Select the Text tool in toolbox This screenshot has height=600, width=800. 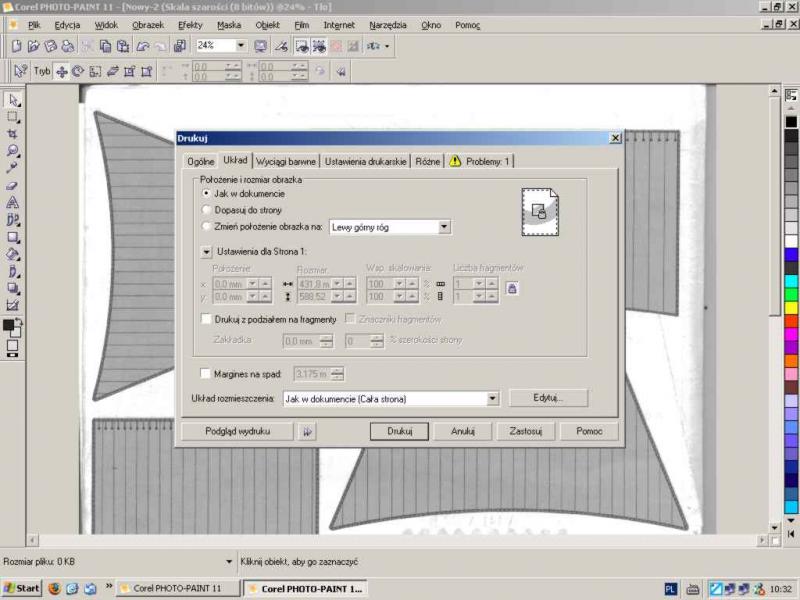pos(13,202)
